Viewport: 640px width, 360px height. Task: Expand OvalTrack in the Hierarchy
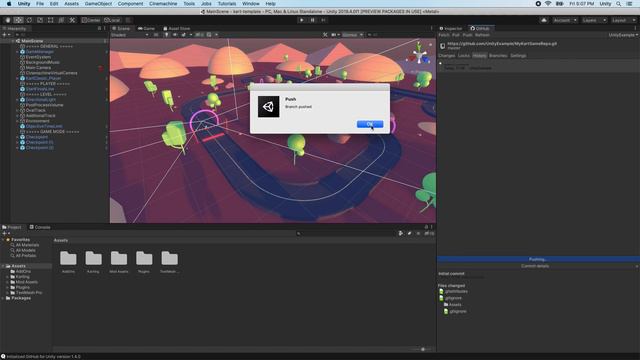(x=17, y=110)
